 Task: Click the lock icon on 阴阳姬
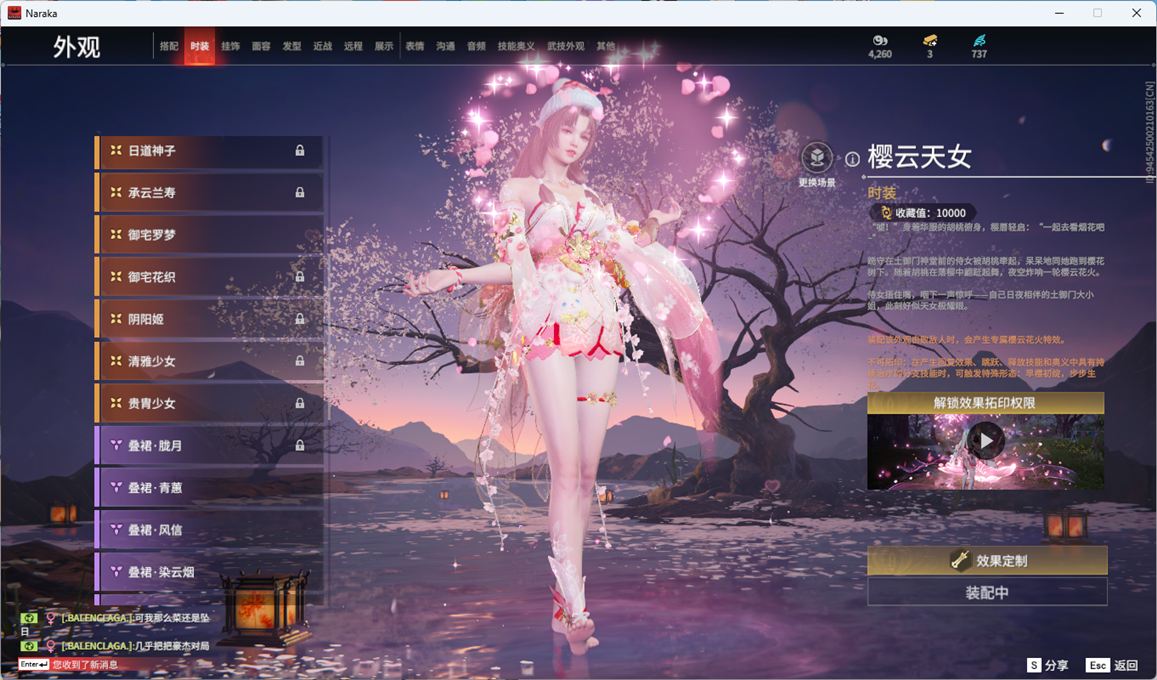(300, 319)
